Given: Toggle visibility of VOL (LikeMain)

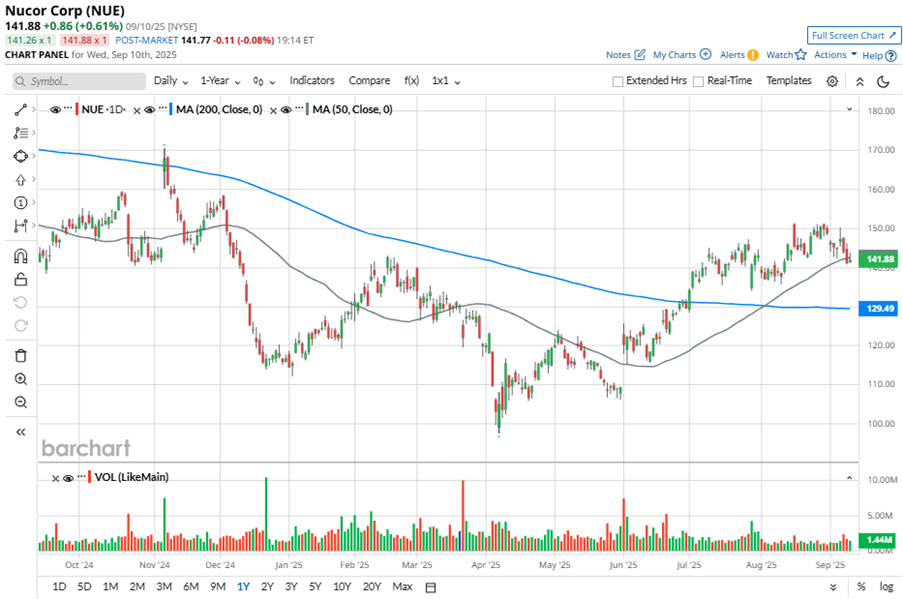Looking at the screenshot, I should pyautogui.click(x=69, y=478).
